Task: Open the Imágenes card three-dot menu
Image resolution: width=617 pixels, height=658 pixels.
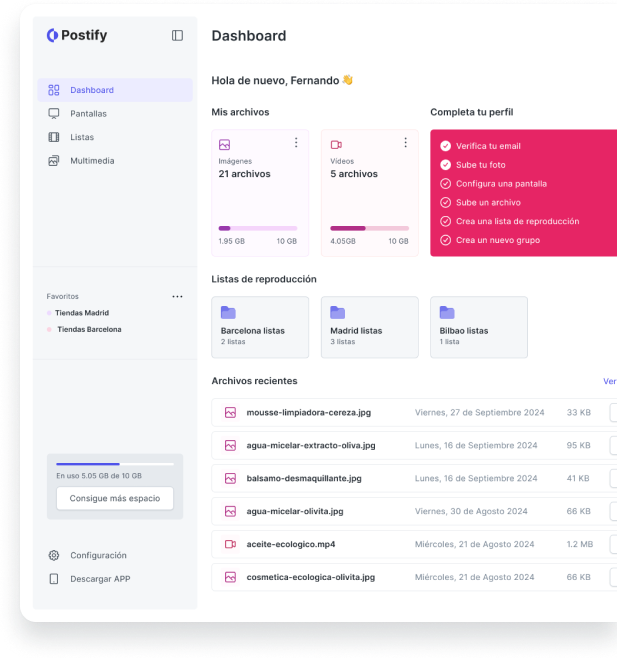Action: click(x=296, y=143)
